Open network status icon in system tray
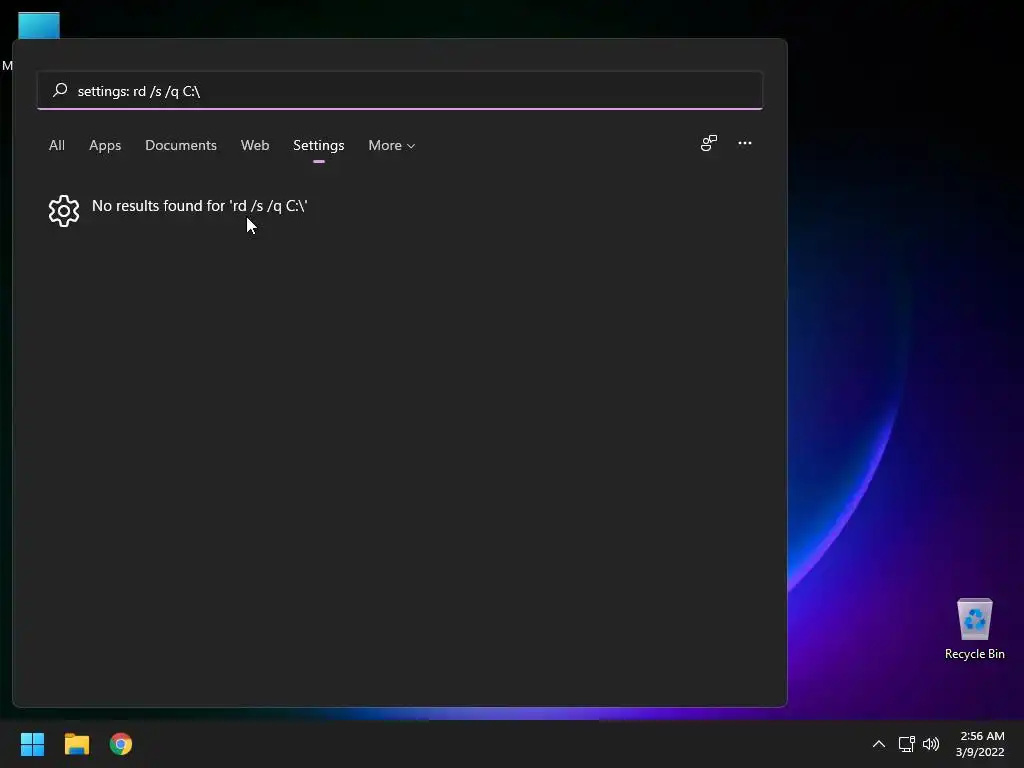1024x768 pixels. coord(906,744)
